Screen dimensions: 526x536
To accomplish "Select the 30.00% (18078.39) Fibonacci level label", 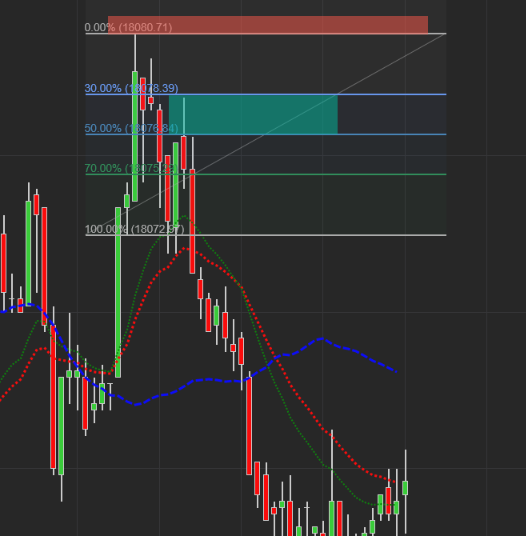I will coord(131,88).
